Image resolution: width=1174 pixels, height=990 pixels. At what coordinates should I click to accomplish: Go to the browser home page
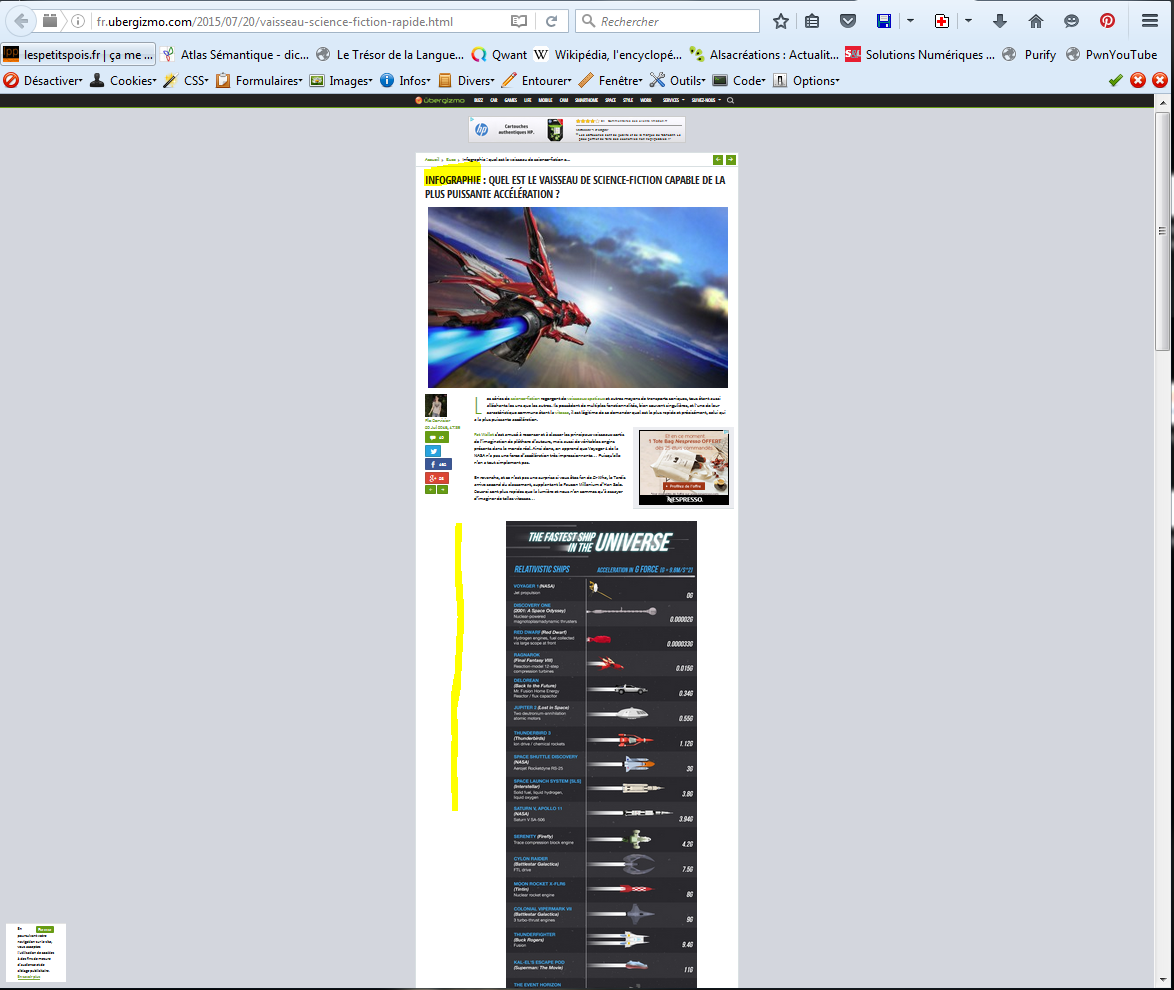tap(1035, 21)
